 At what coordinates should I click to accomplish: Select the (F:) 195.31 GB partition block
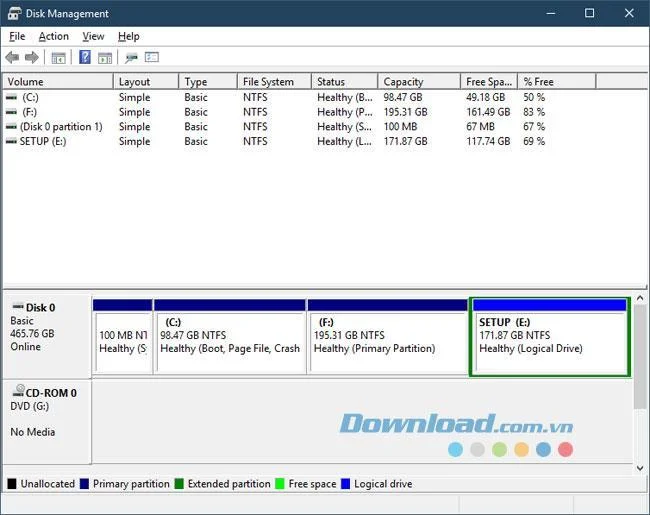point(387,337)
